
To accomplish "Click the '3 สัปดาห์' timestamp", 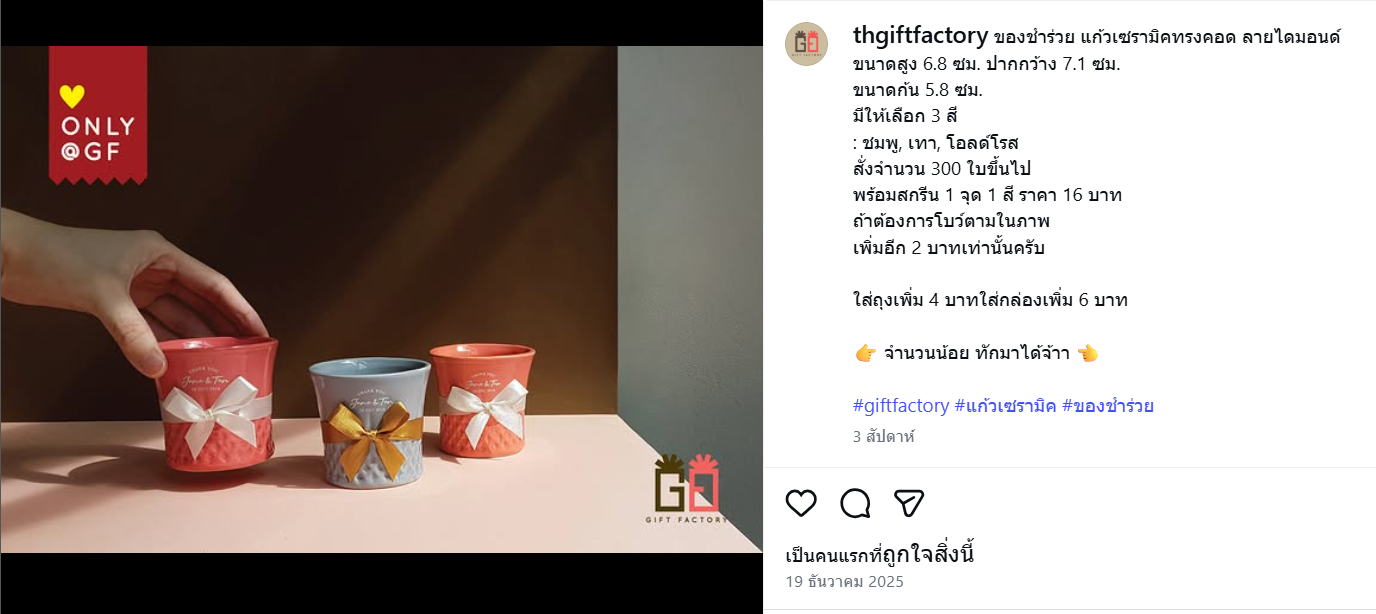I will click(884, 437).
